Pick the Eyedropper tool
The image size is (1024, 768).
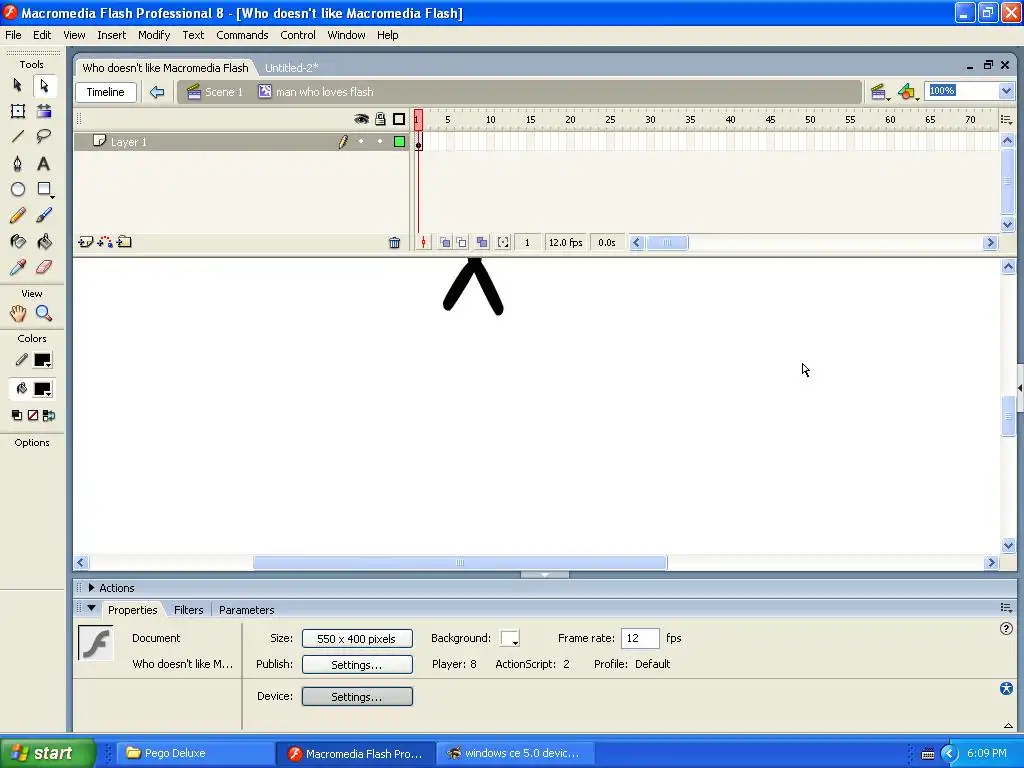point(18,267)
